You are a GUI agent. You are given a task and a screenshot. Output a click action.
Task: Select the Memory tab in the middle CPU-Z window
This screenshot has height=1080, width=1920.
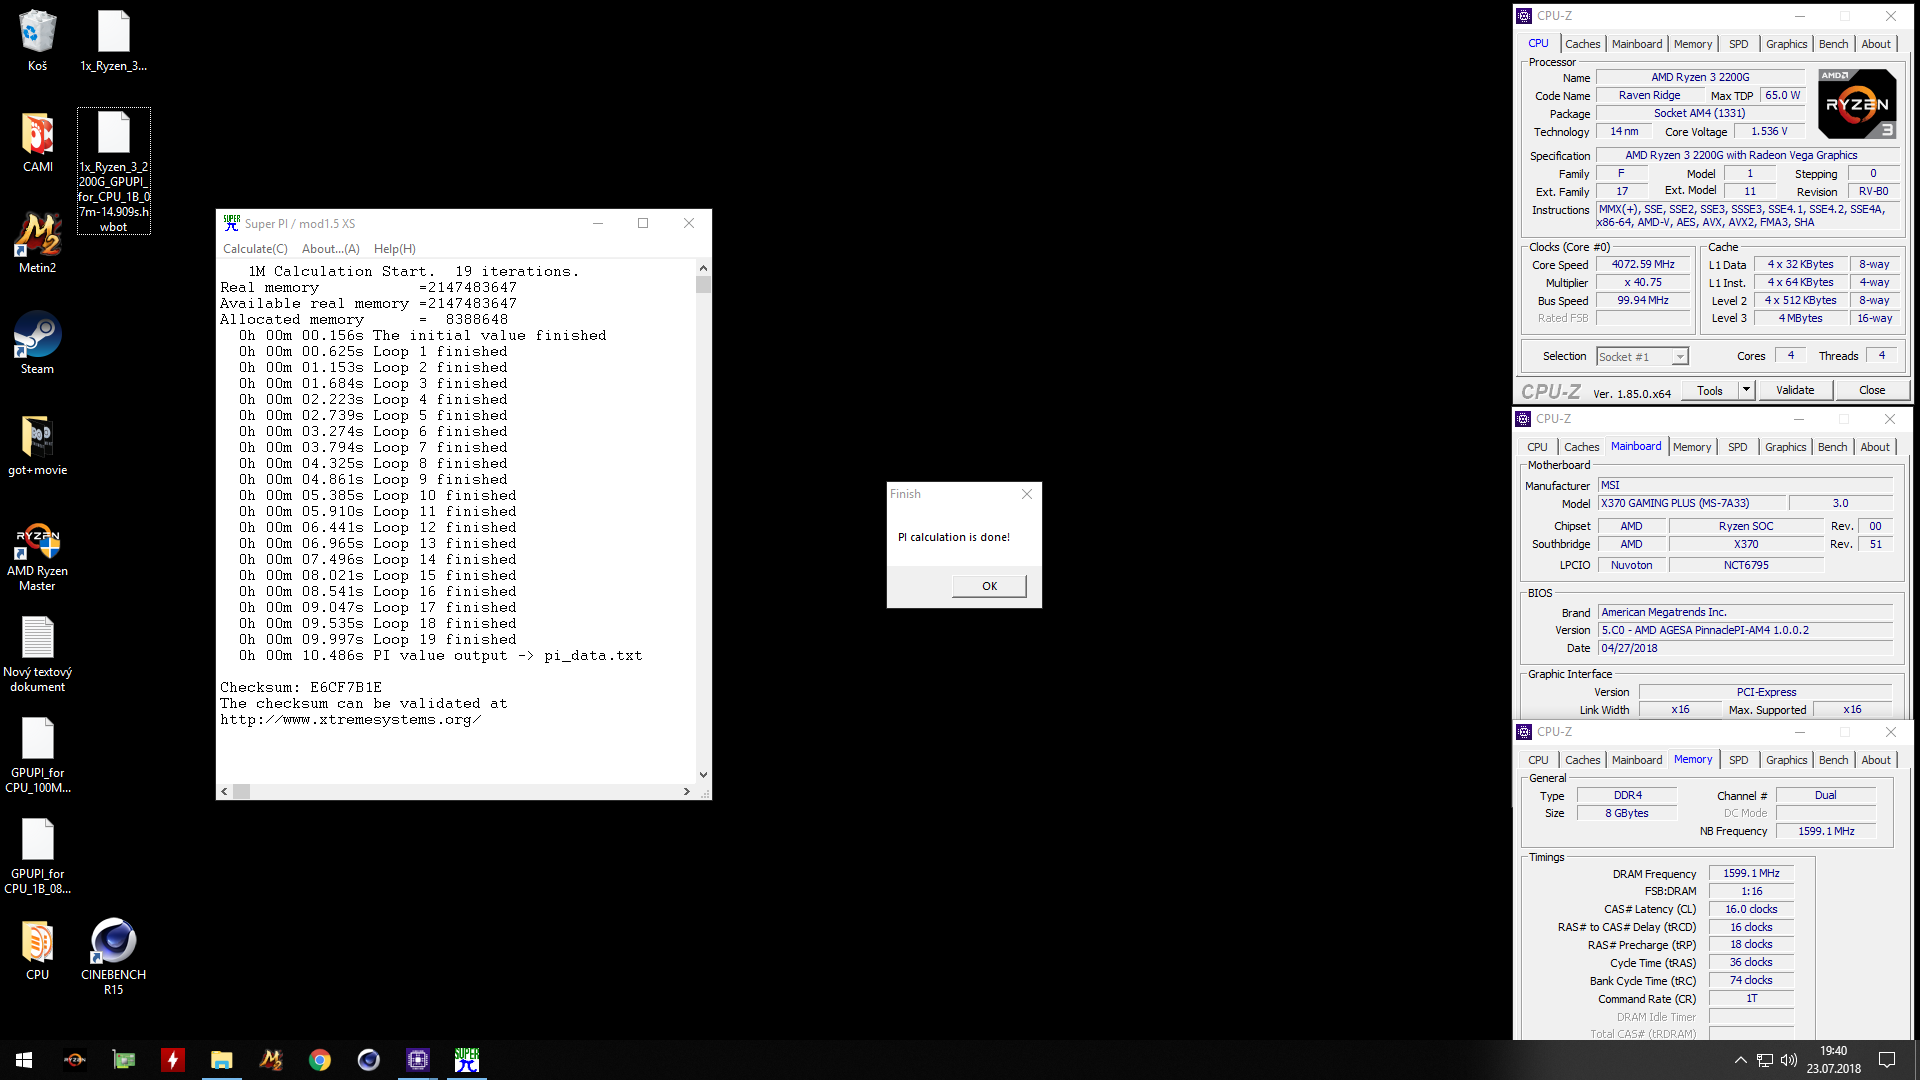pos(1692,447)
